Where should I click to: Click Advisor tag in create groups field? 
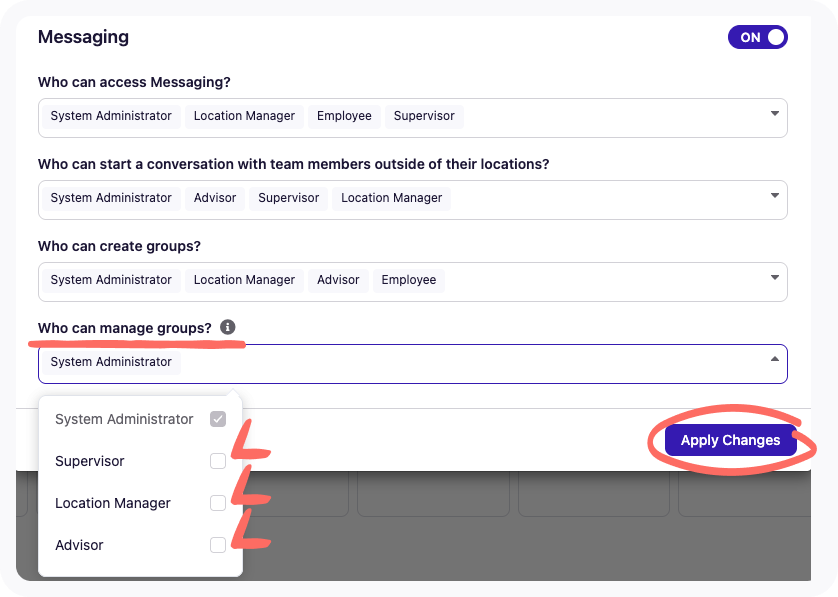click(x=338, y=280)
